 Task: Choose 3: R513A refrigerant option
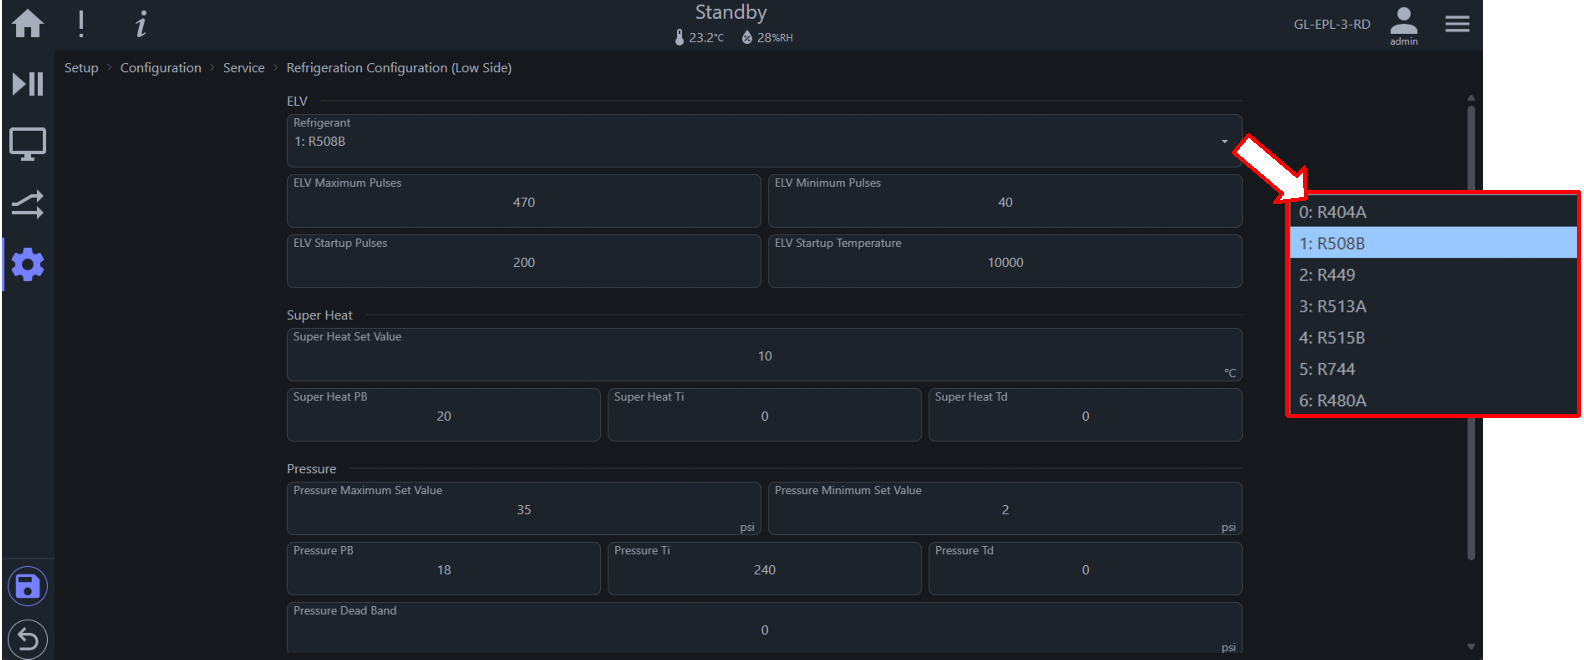click(x=1433, y=306)
